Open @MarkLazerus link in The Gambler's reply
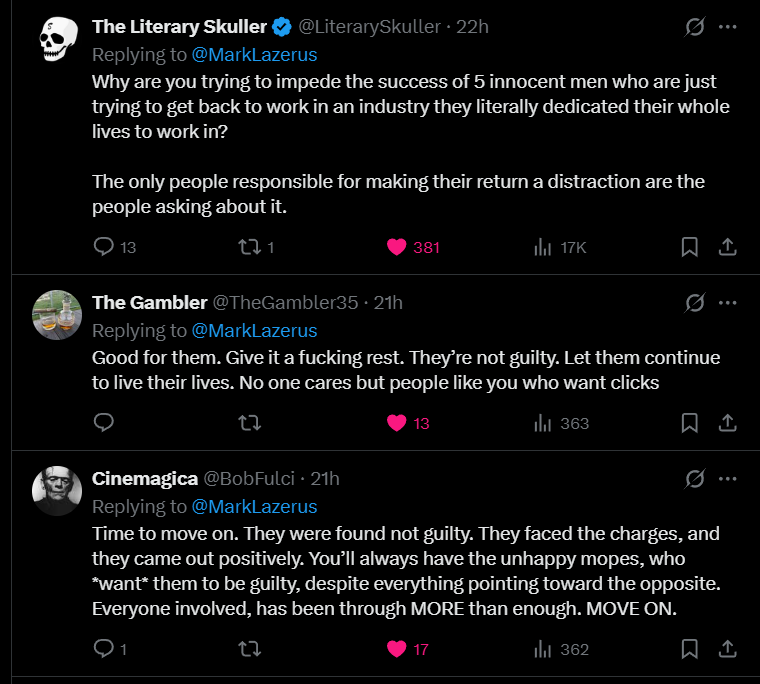 click(254, 330)
